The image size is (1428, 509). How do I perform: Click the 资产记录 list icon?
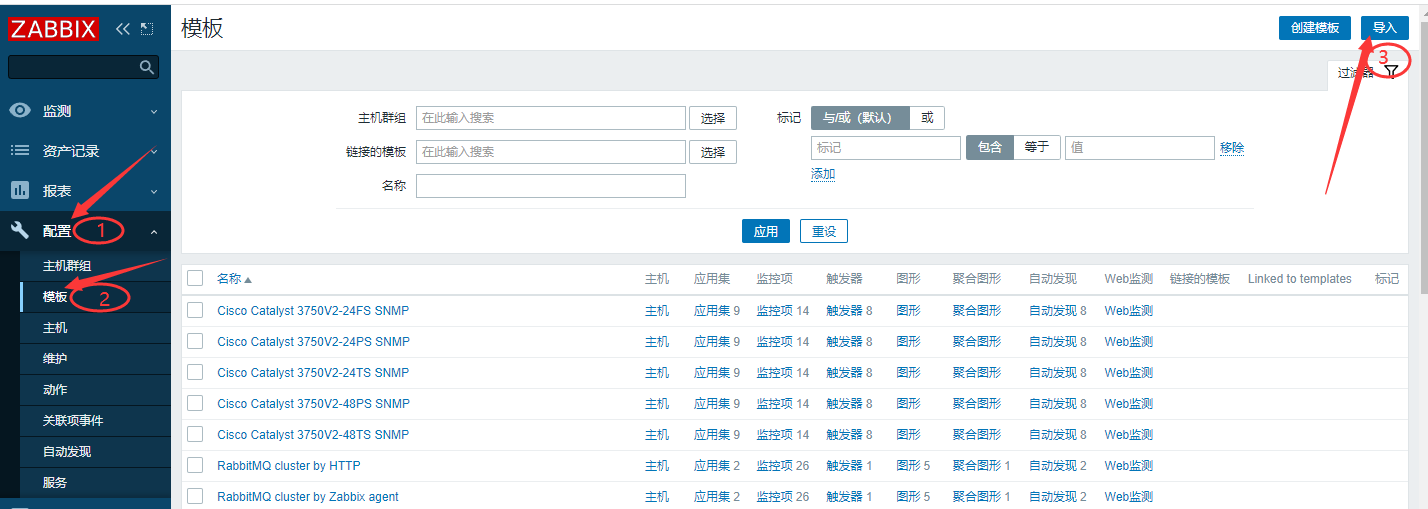[20, 150]
